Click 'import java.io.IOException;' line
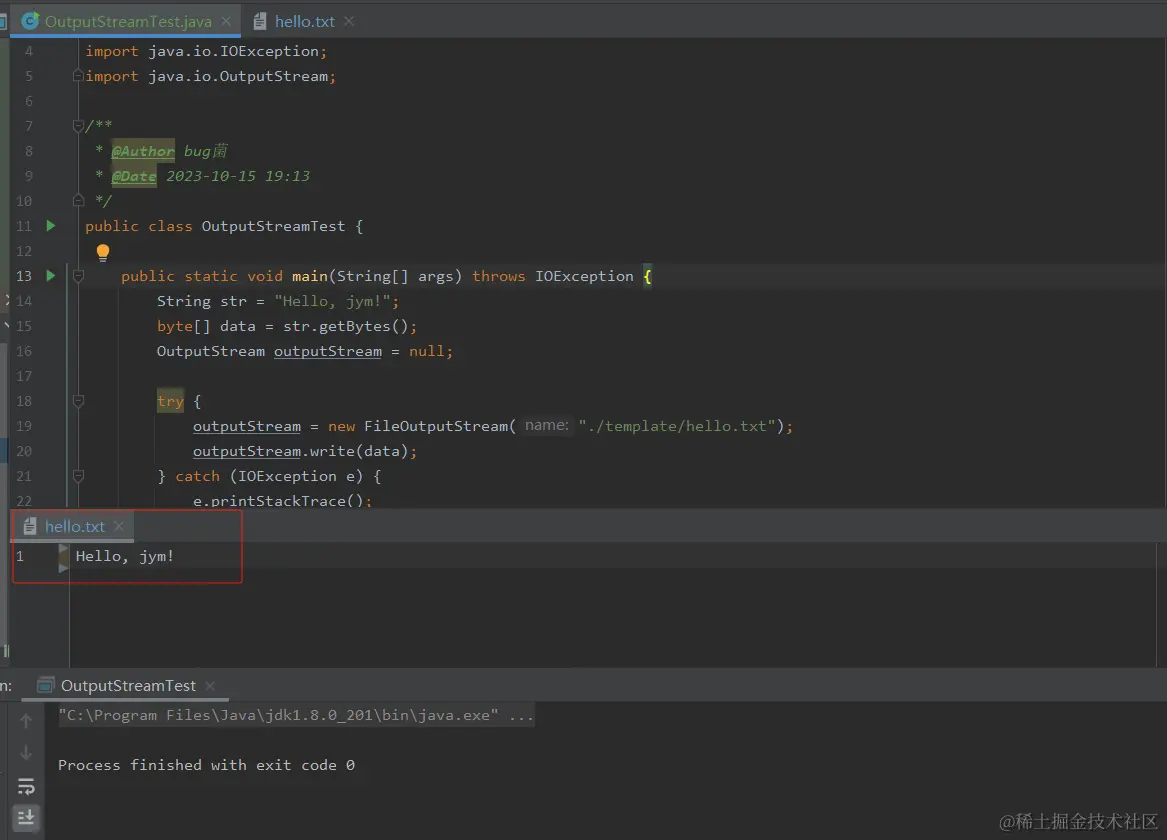This screenshot has width=1167, height=840. click(206, 51)
